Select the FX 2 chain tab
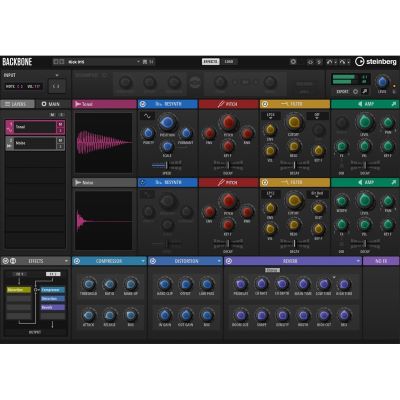The height and width of the screenshot is (400, 400). [x=53, y=274]
